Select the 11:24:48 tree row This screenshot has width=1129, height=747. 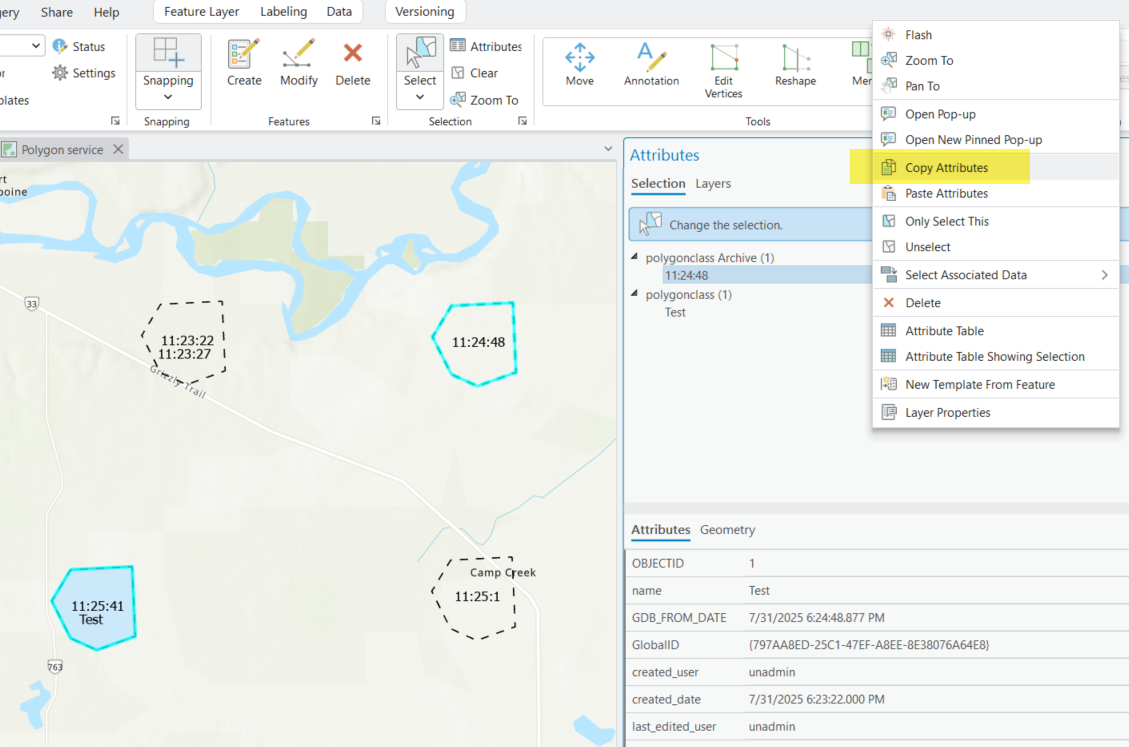point(767,275)
